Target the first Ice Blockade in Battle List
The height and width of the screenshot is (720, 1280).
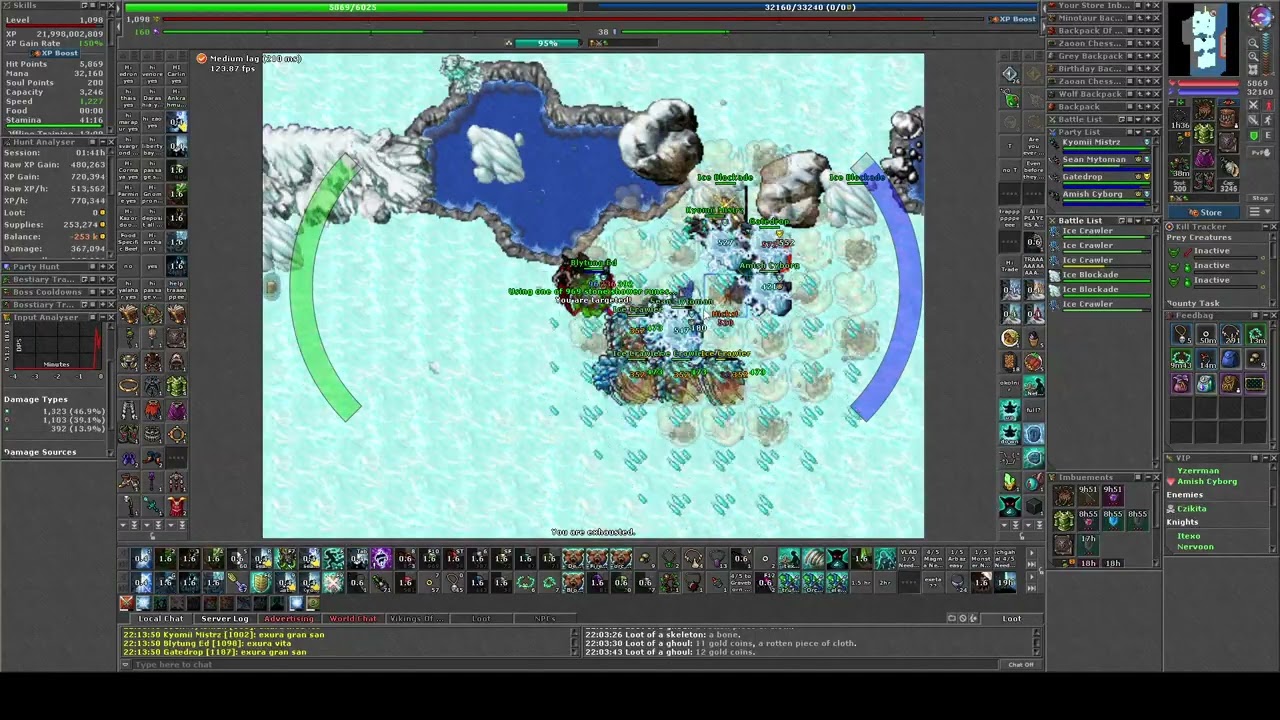pyautogui.click(x=1104, y=276)
